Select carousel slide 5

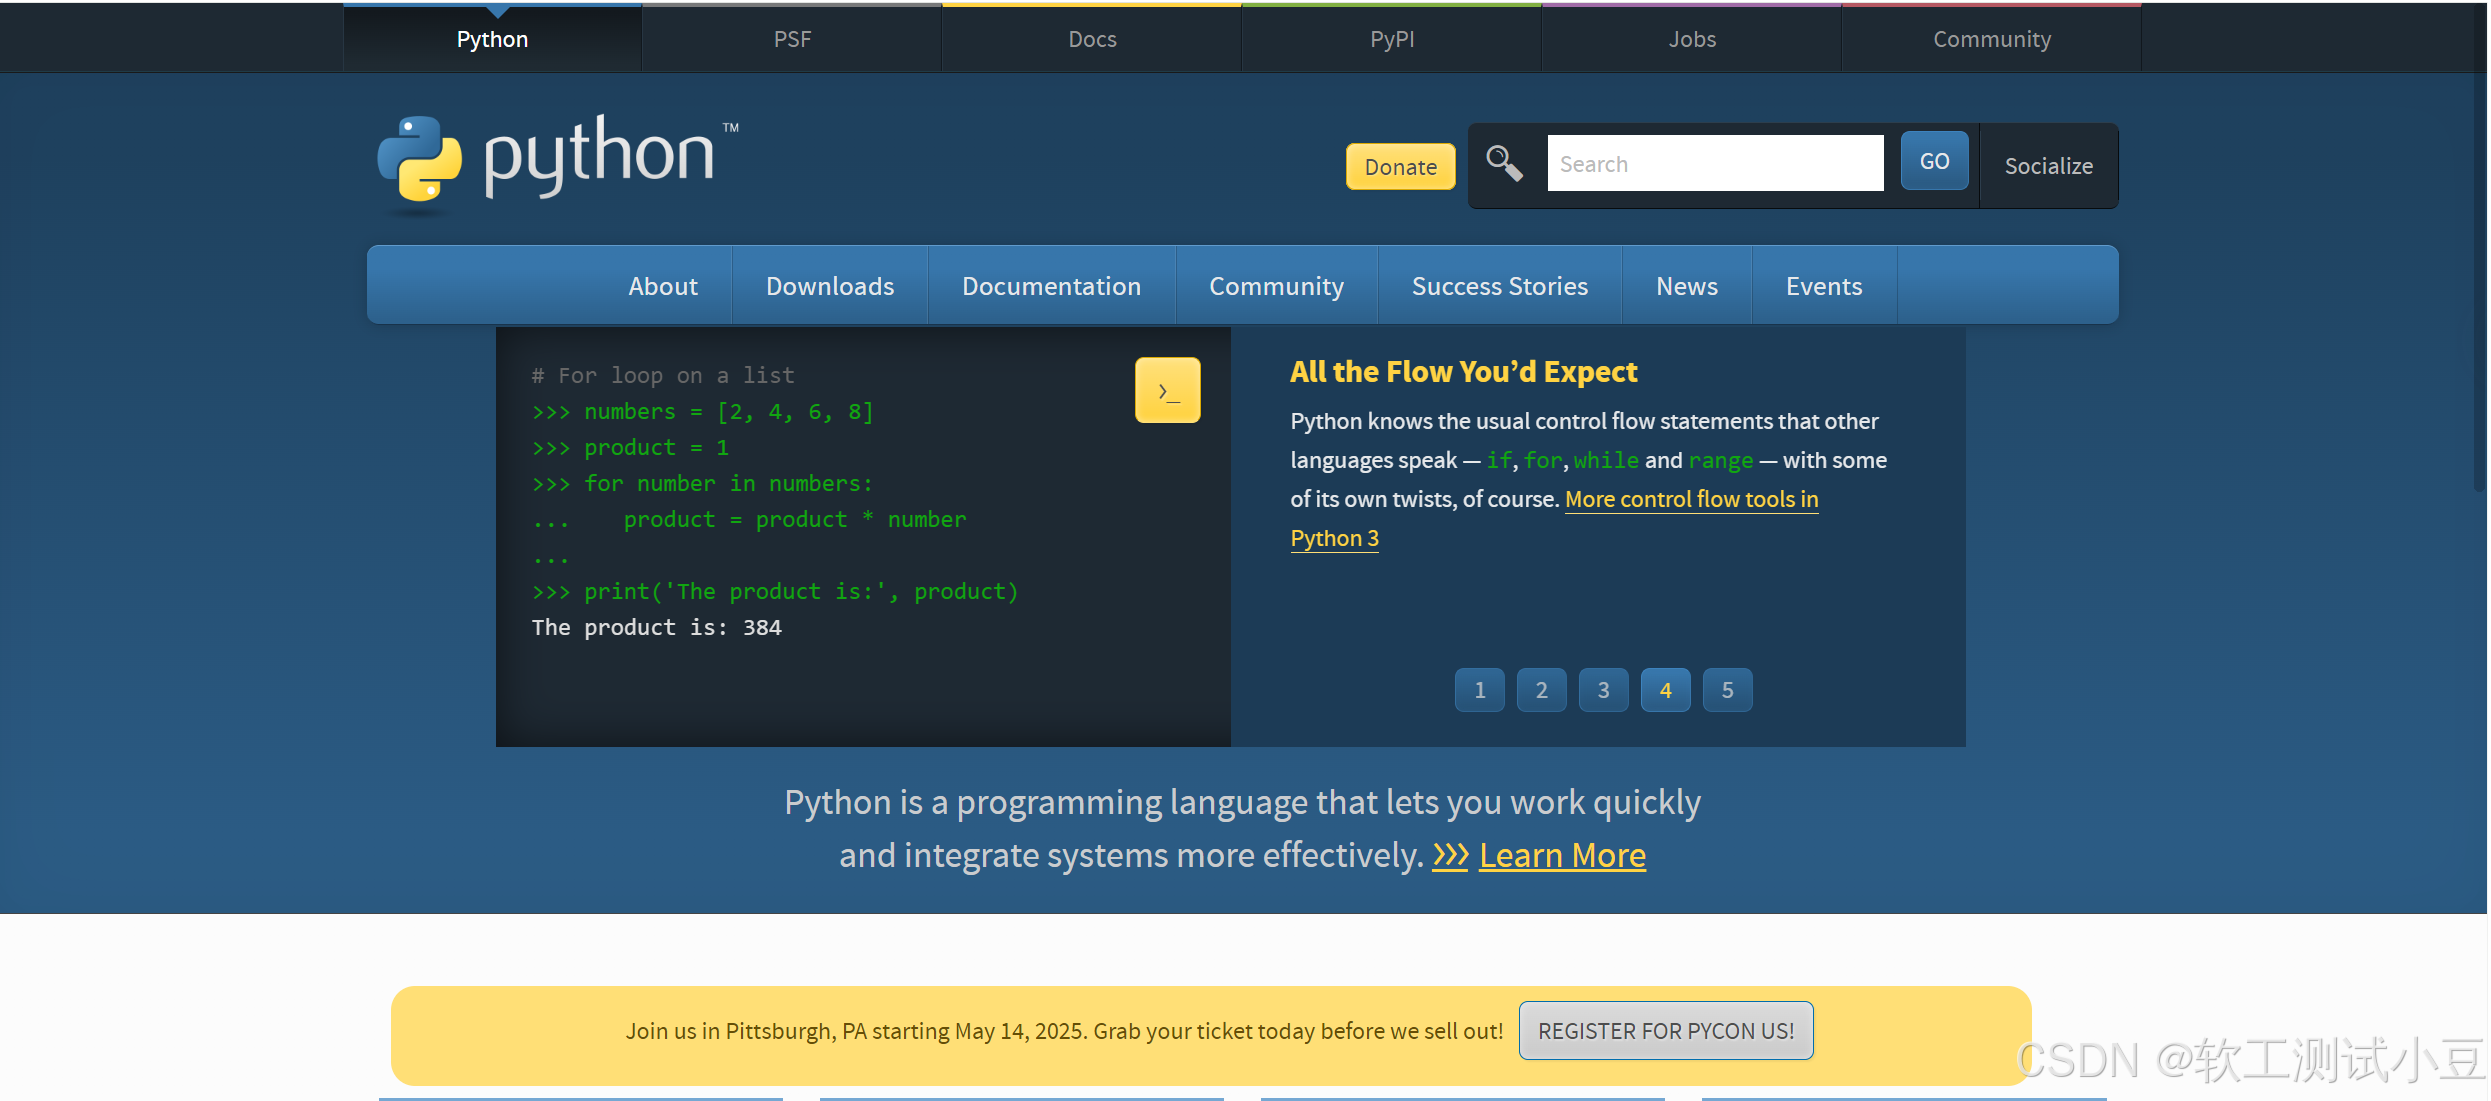(x=1727, y=690)
